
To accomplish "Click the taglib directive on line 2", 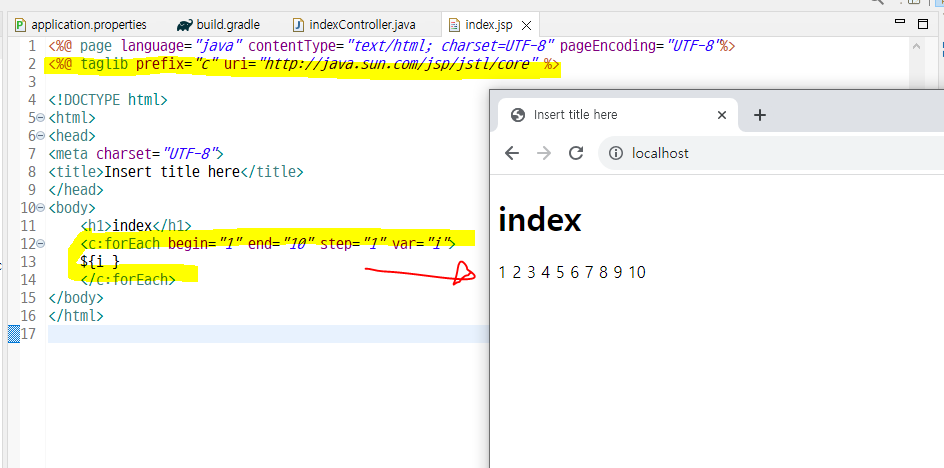I will tap(304, 64).
